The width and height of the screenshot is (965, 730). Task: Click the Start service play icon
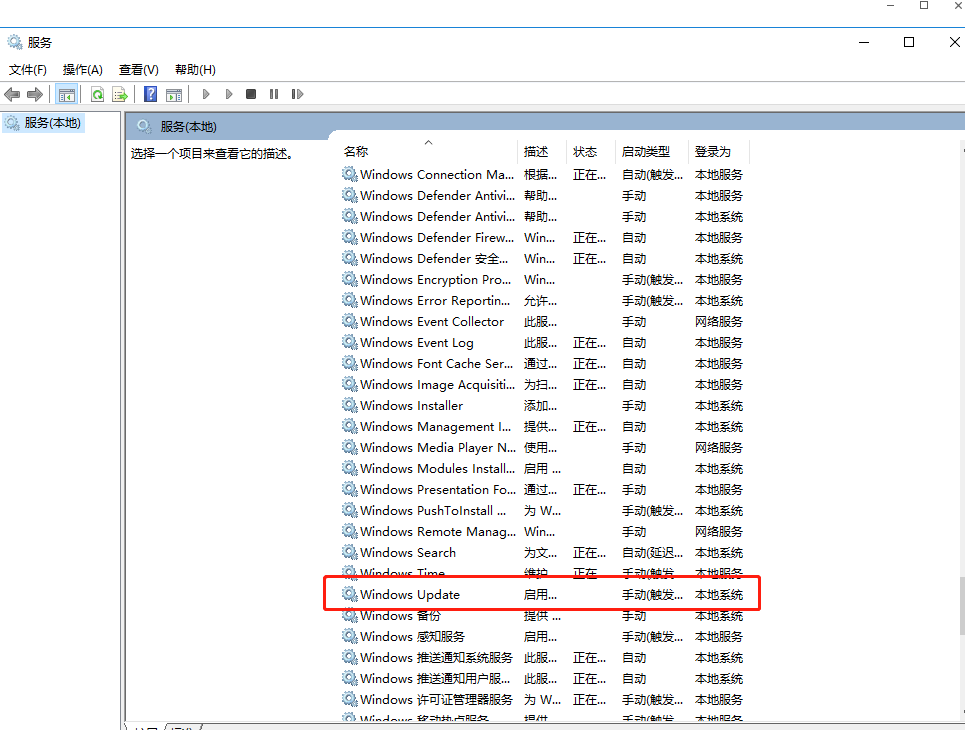[206, 94]
